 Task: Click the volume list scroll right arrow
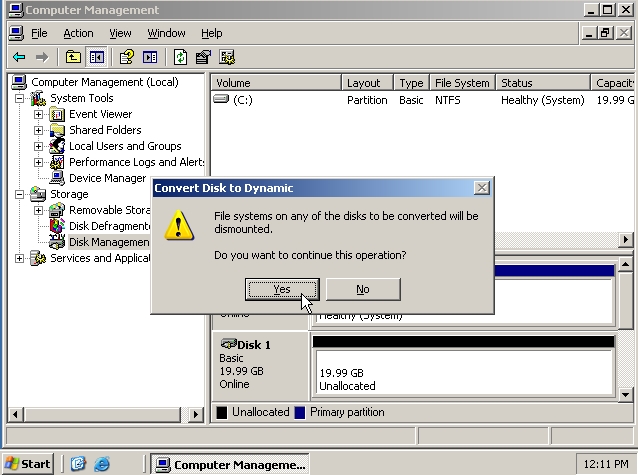[625, 240]
